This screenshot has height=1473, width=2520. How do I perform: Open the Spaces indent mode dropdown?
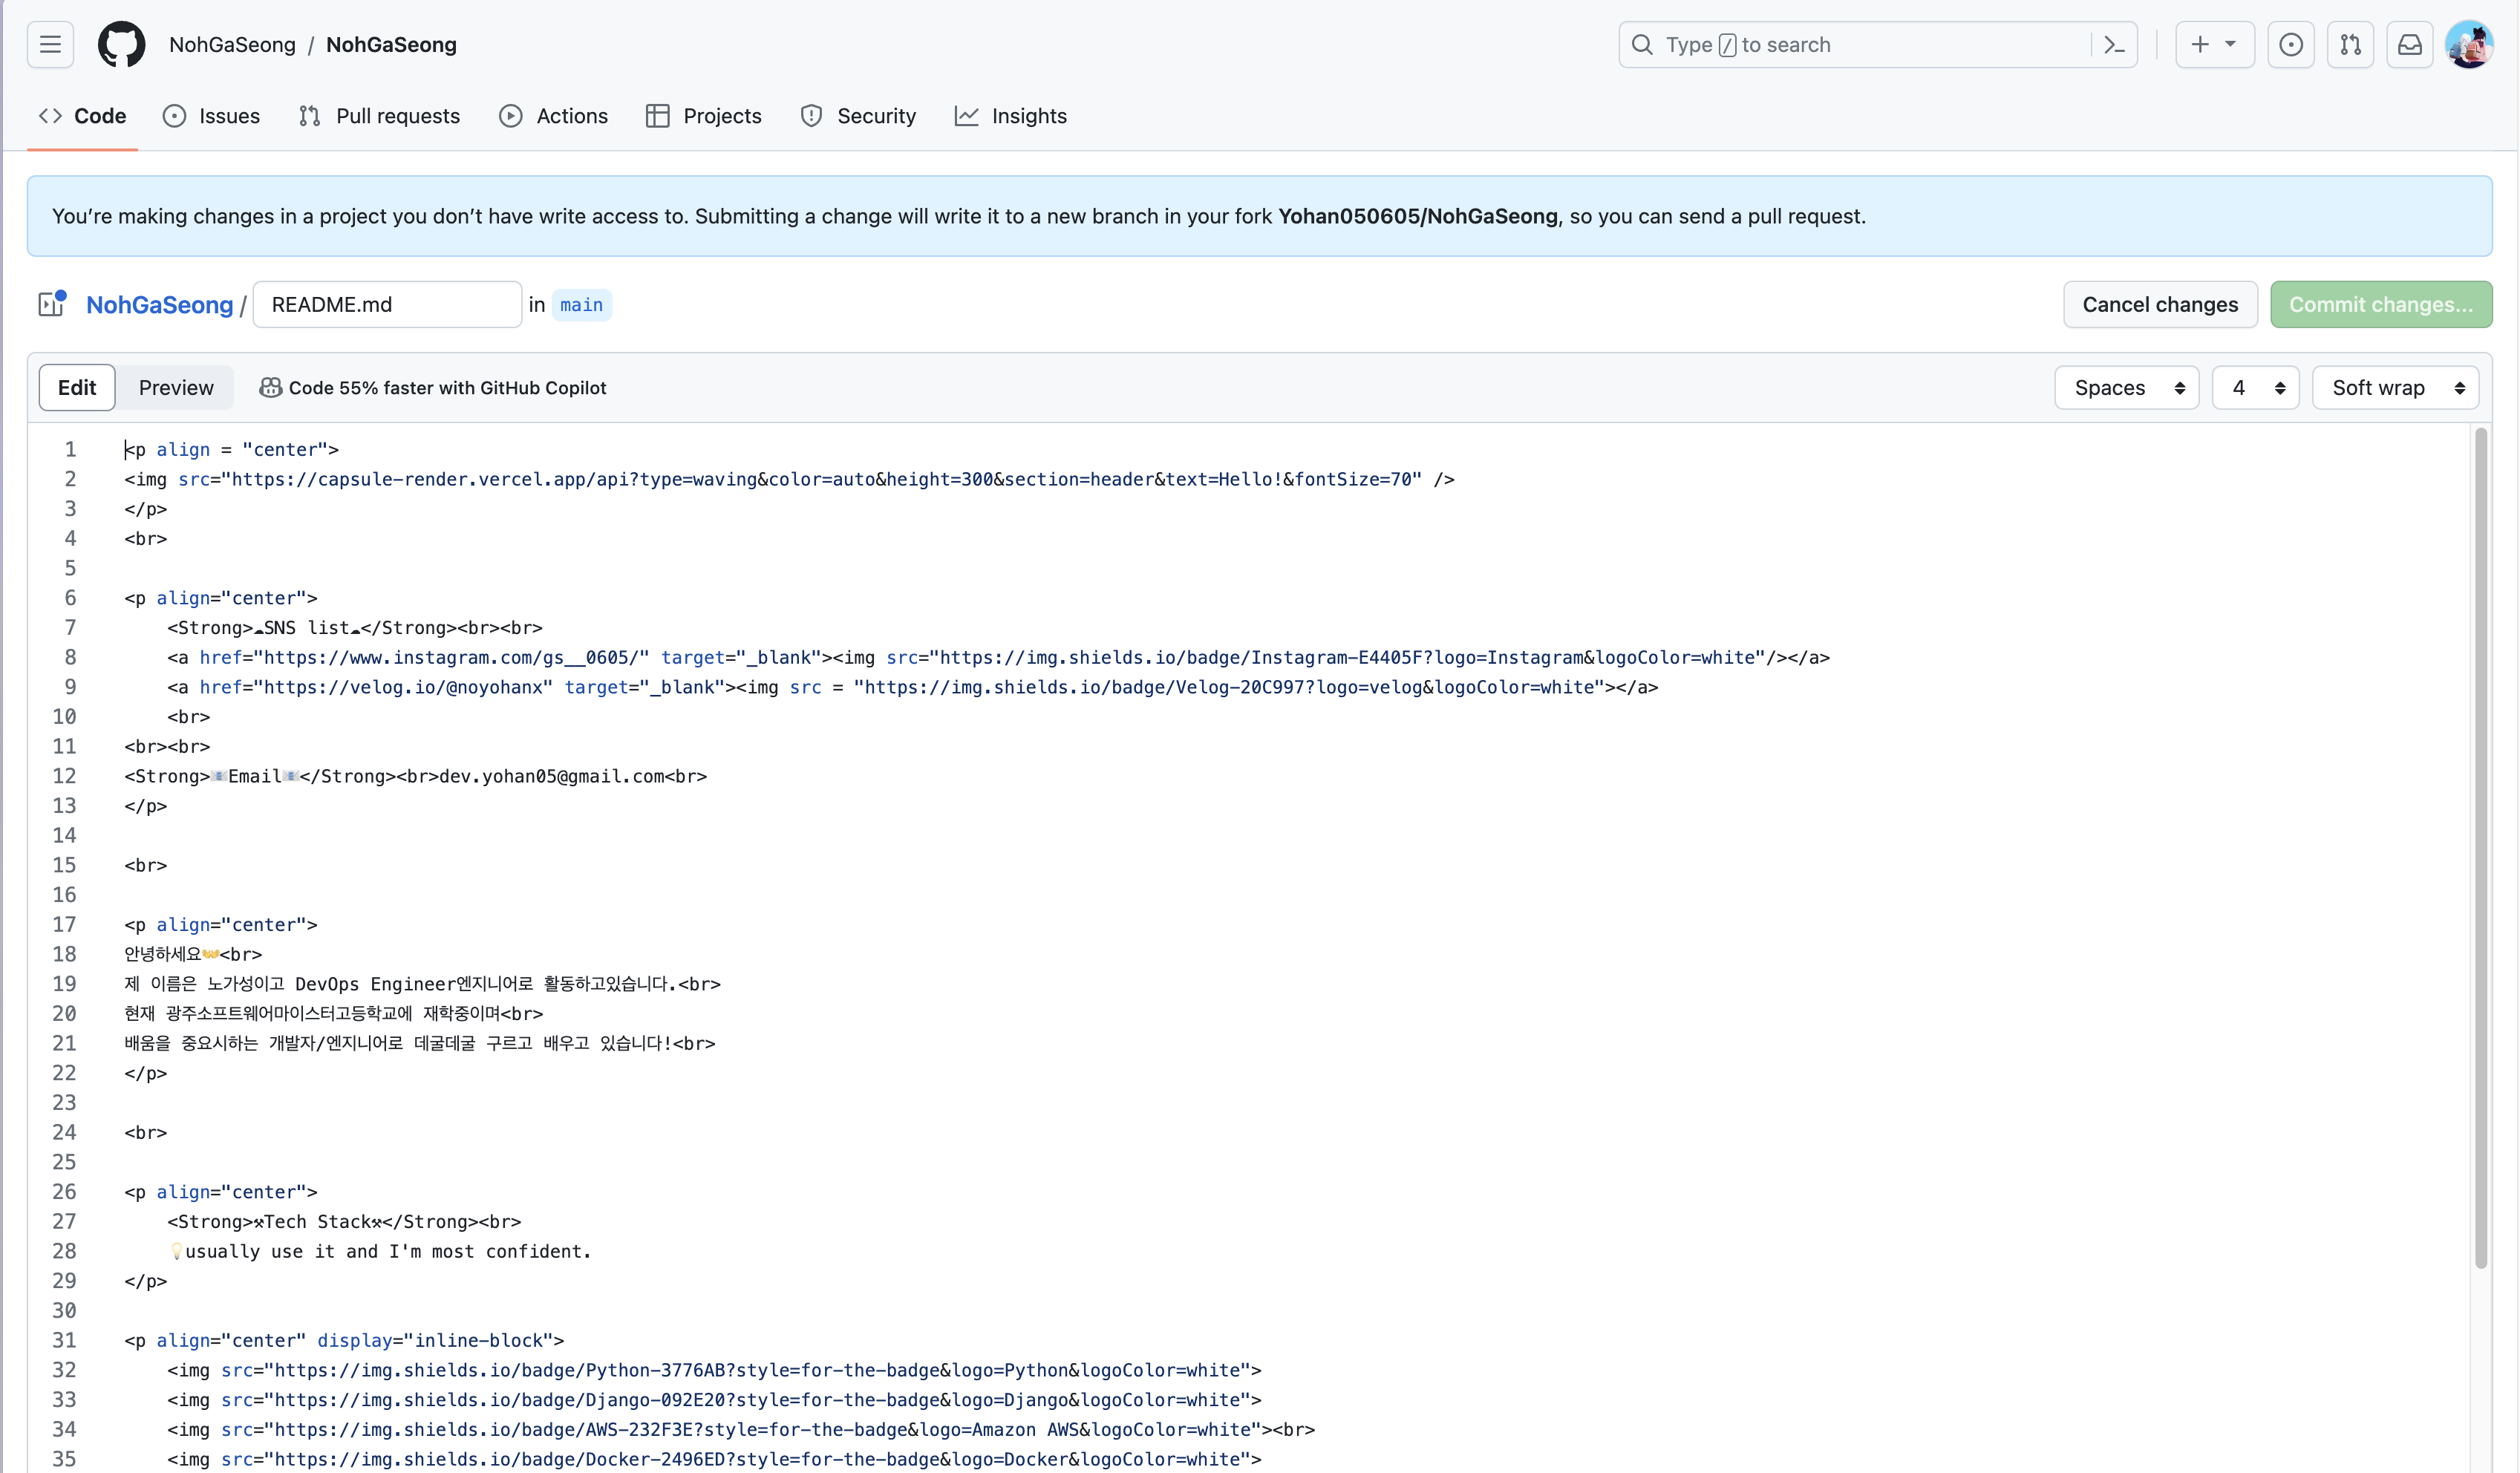[2126, 388]
